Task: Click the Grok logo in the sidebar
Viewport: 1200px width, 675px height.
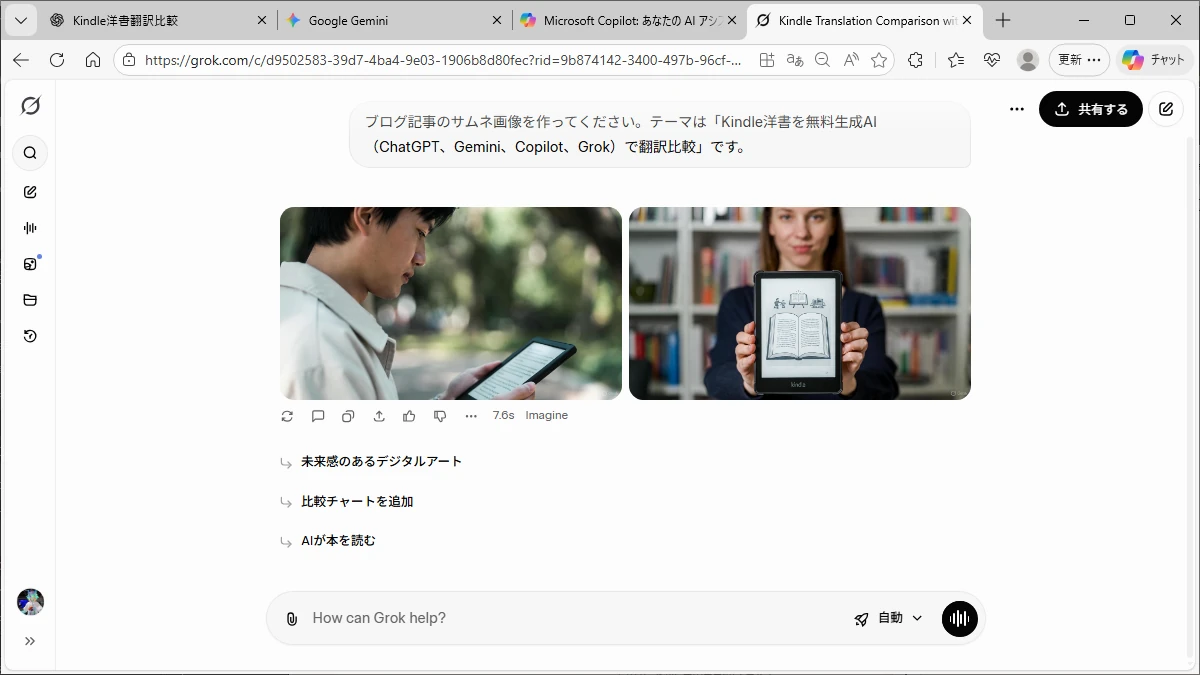Action: point(30,106)
